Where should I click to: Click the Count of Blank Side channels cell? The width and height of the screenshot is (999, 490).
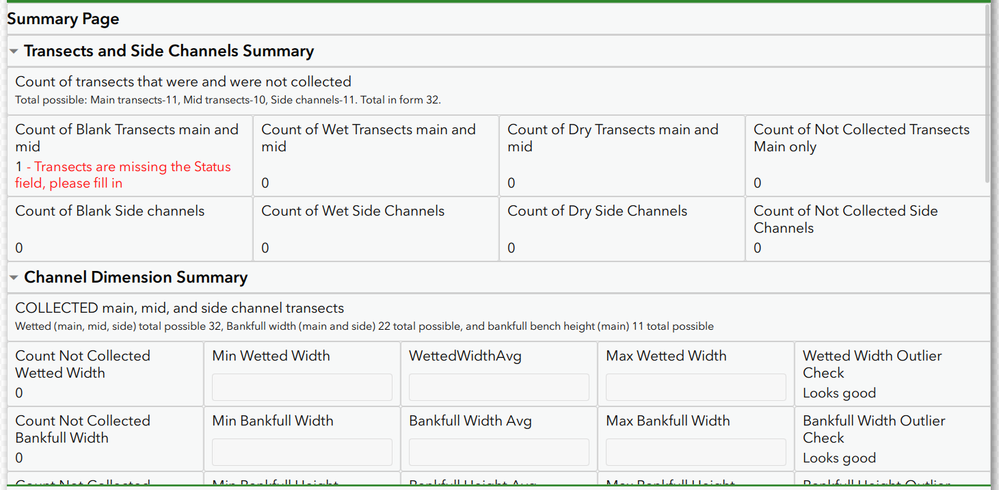point(130,228)
